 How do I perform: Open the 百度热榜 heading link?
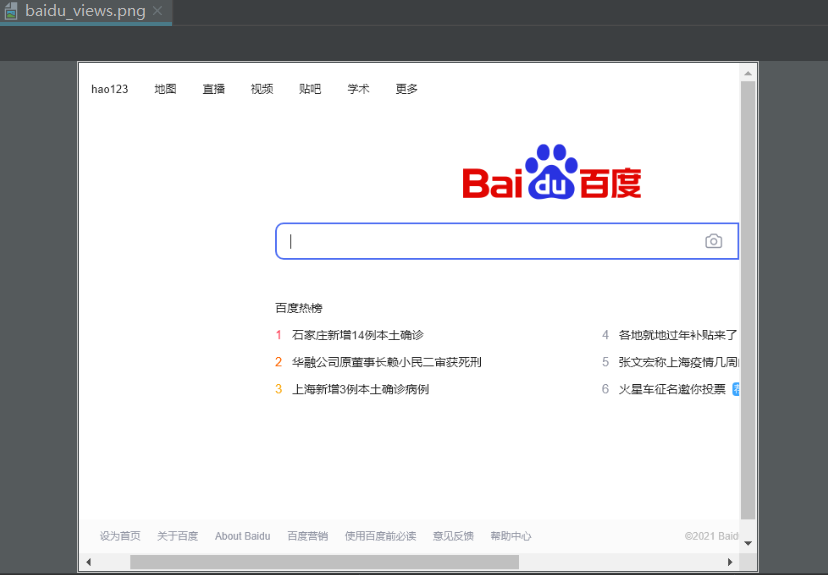pos(299,308)
